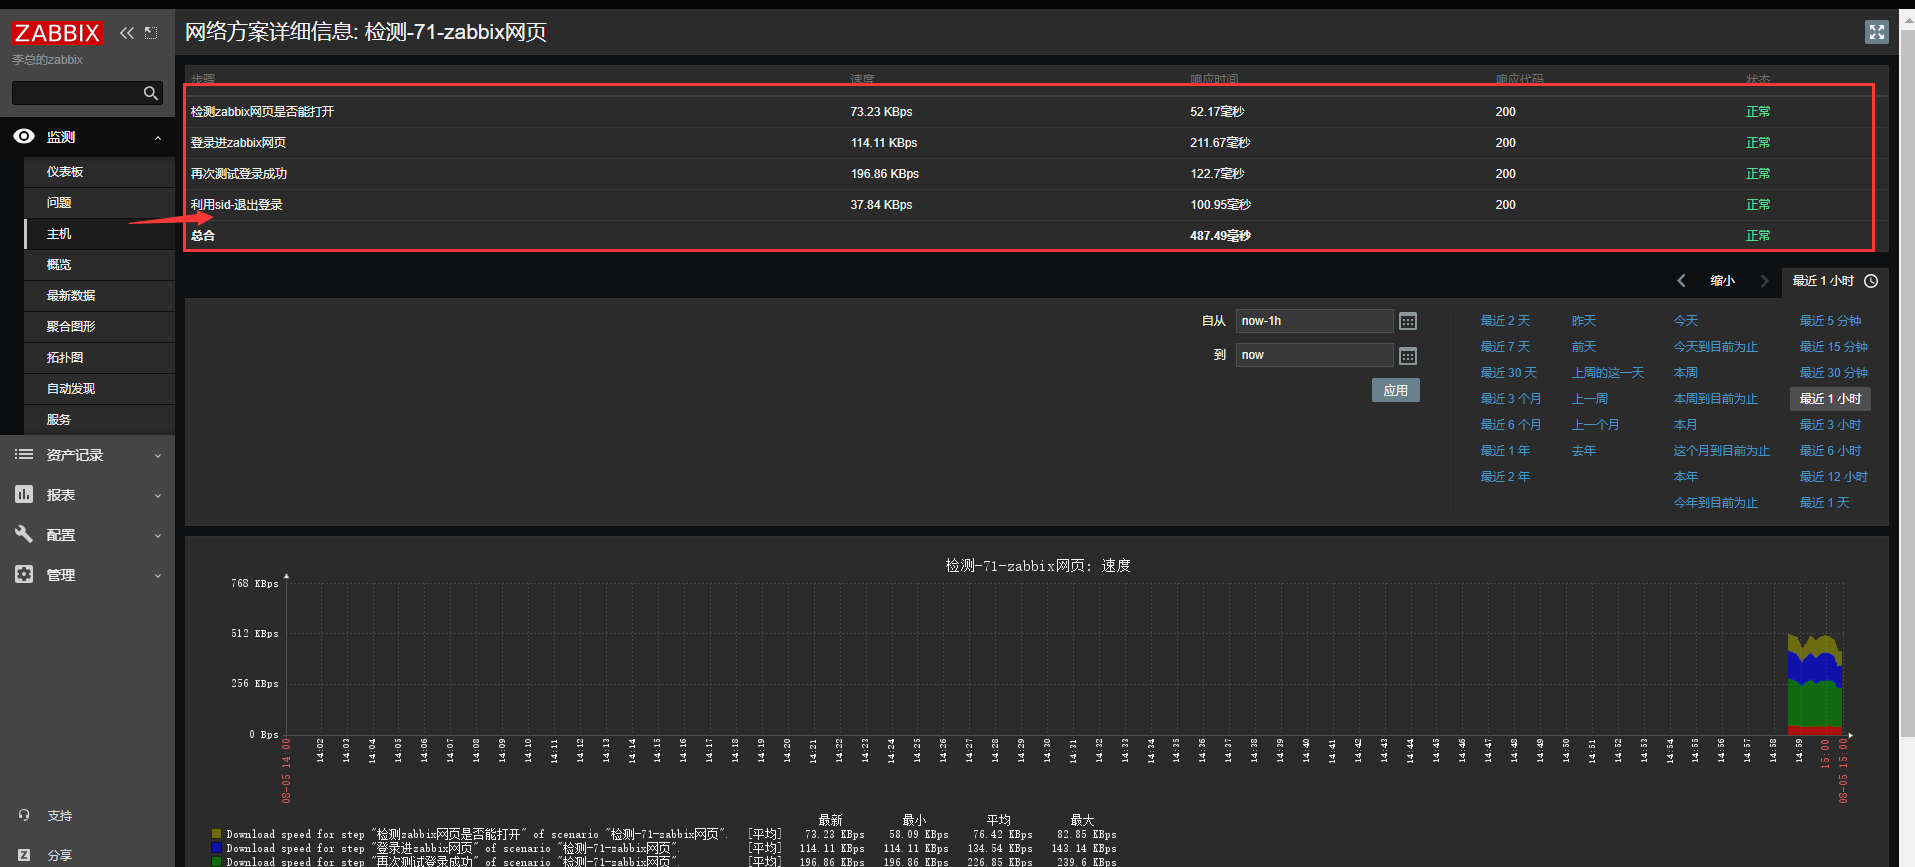Collapse the 监测 menu section

pos(158,138)
